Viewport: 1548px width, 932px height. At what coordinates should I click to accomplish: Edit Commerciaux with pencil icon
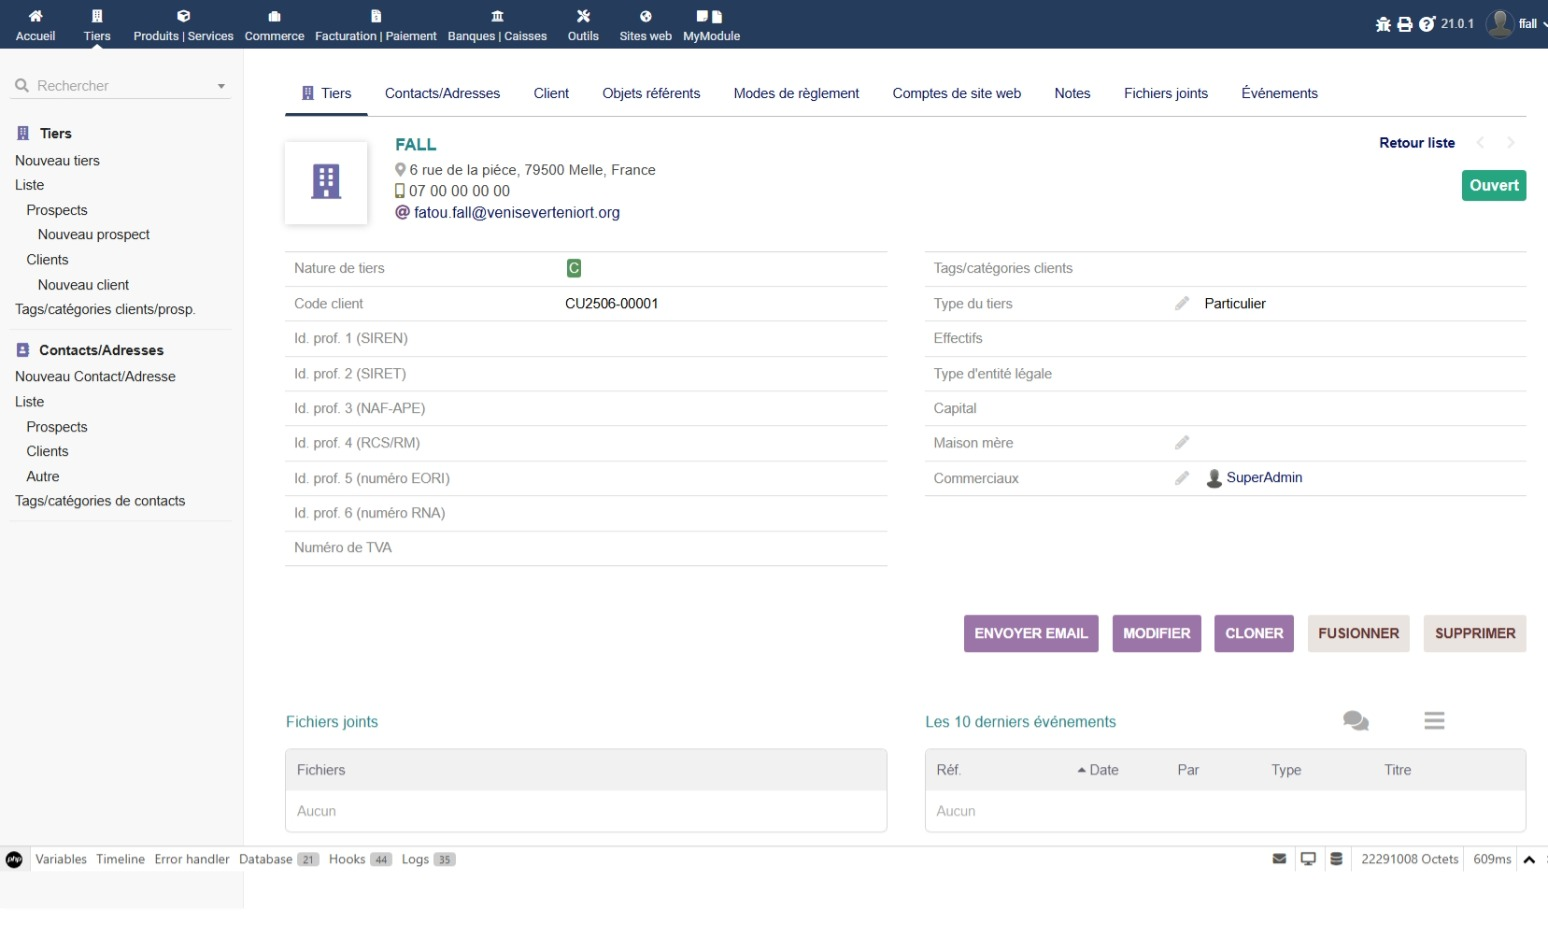pyautogui.click(x=1182, y=478)
